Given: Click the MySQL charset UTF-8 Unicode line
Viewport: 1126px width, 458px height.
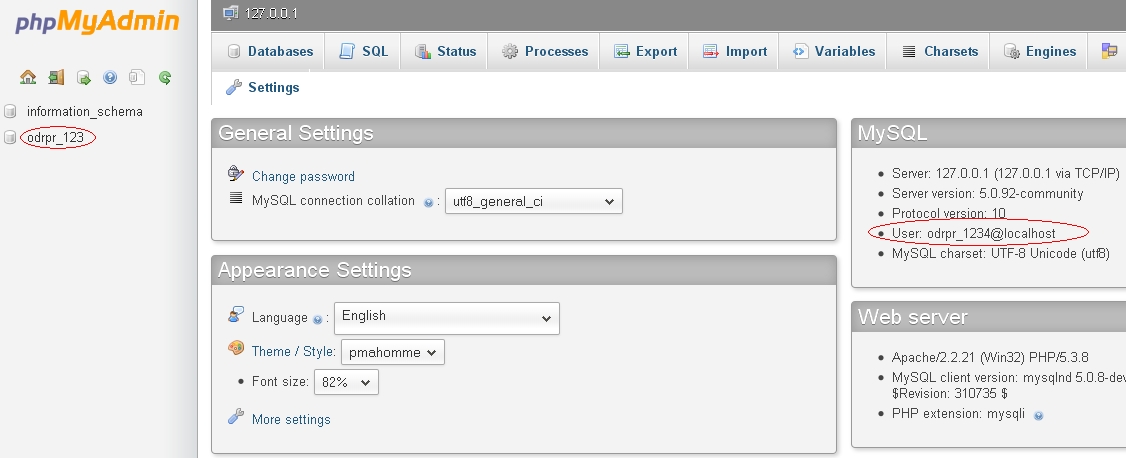Looking at the screenshot, I should tap(1000, 253).
